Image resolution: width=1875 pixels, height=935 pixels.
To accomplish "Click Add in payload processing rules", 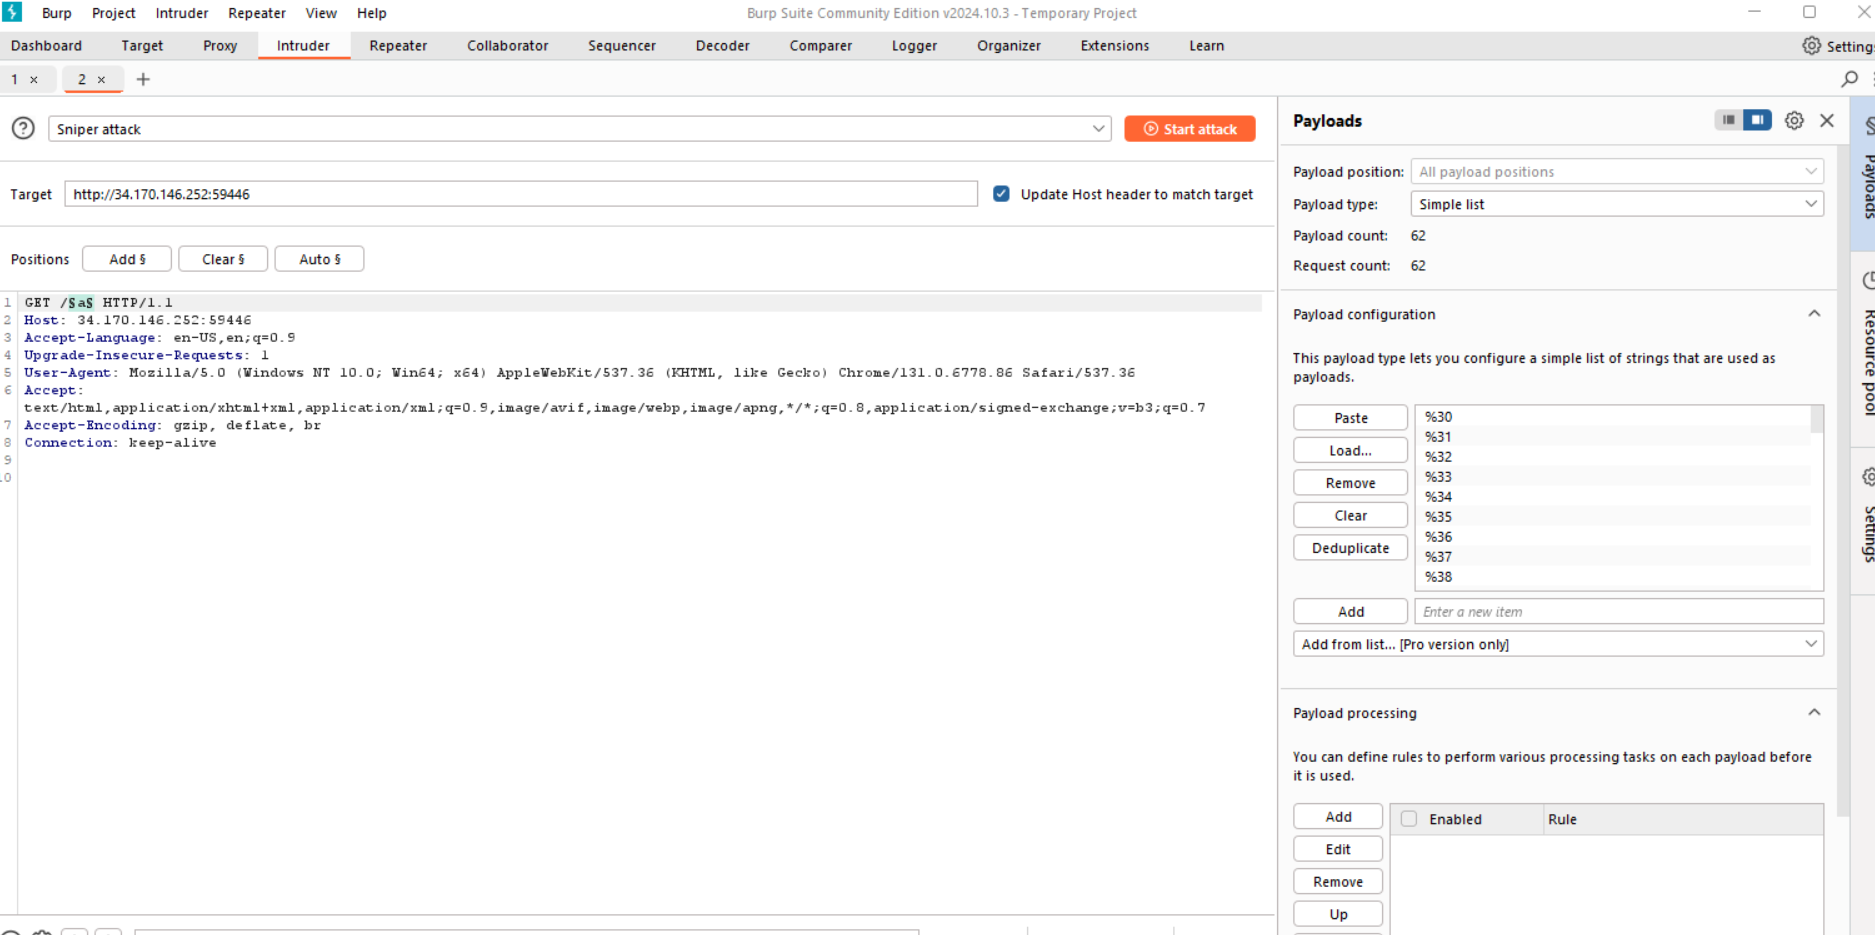I will click(1338, 817).
